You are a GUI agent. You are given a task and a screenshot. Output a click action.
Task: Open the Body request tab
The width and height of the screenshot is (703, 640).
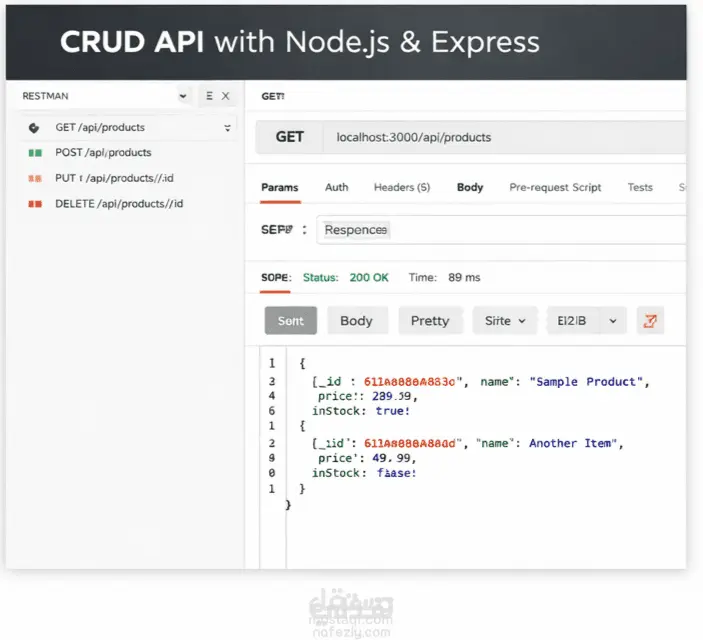[470, 187]
